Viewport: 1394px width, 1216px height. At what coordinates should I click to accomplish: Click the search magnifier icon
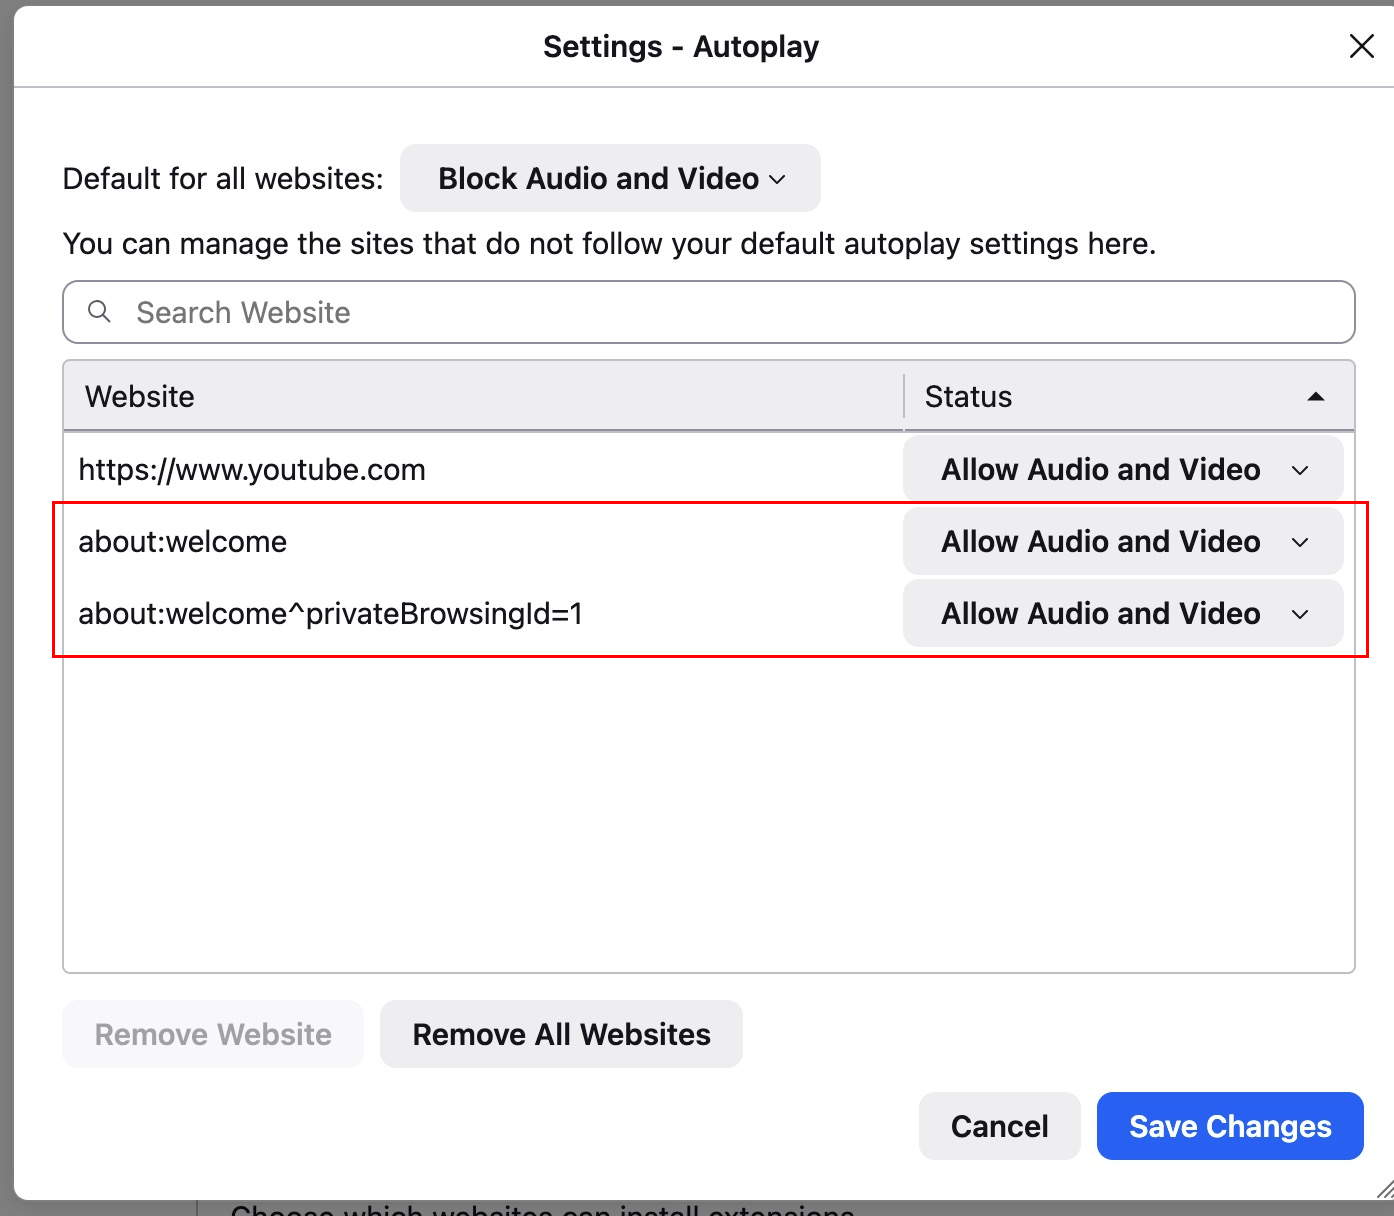(99, 312)
